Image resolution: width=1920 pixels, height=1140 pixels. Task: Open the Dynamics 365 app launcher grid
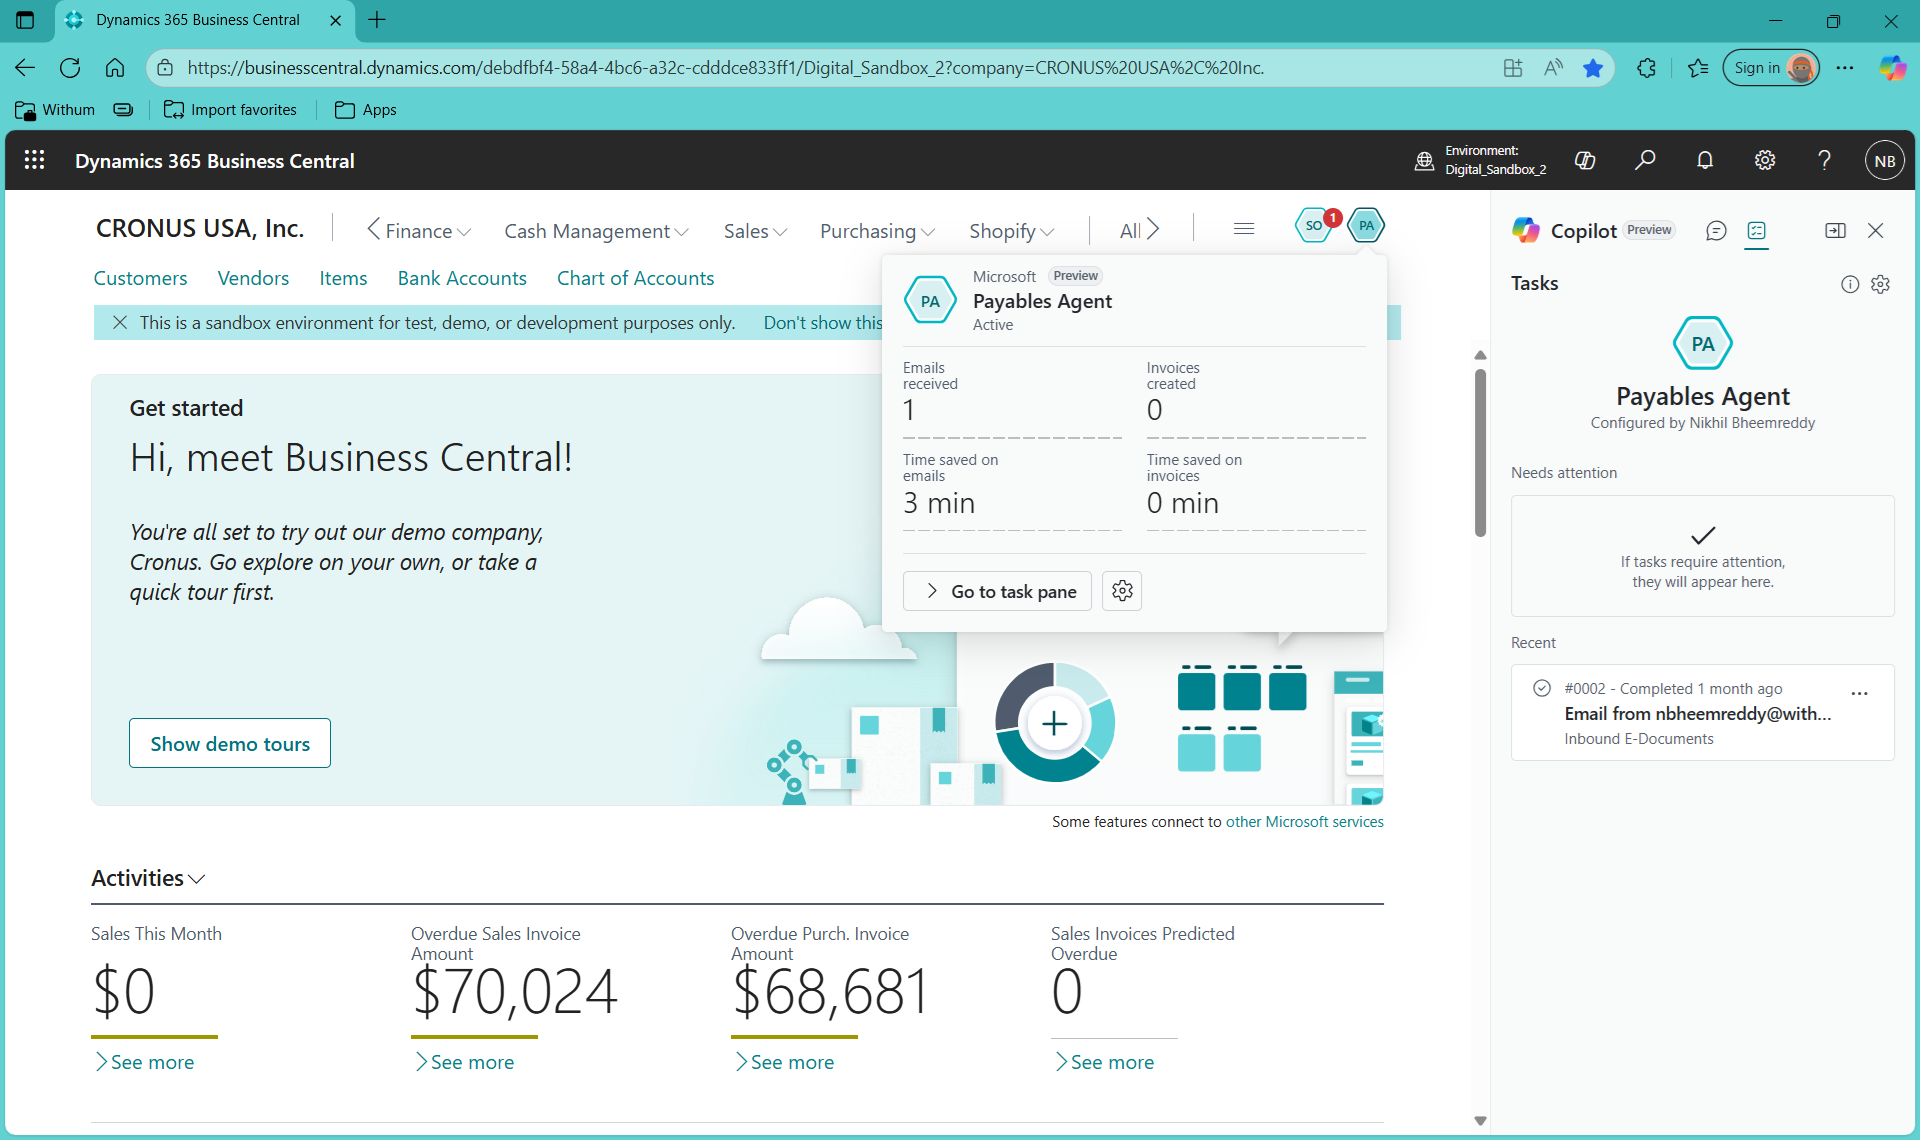tap(34, 160)
